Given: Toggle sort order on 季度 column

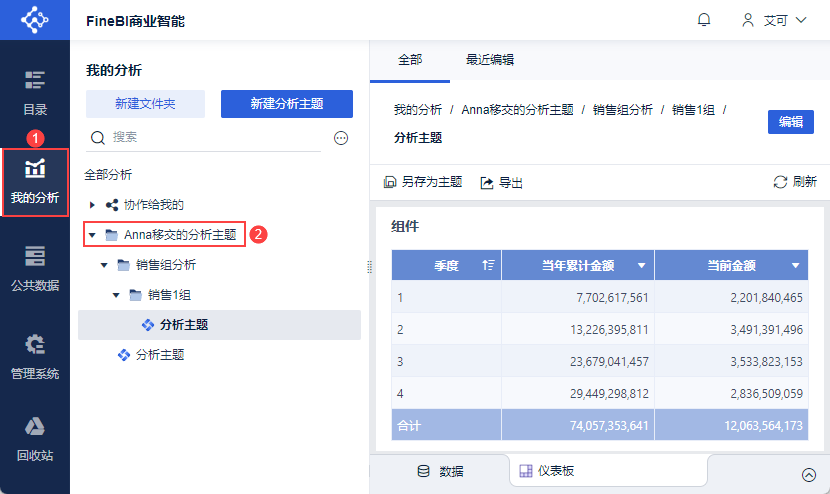Looking at the screenshot, I should [x=488, y=265].
